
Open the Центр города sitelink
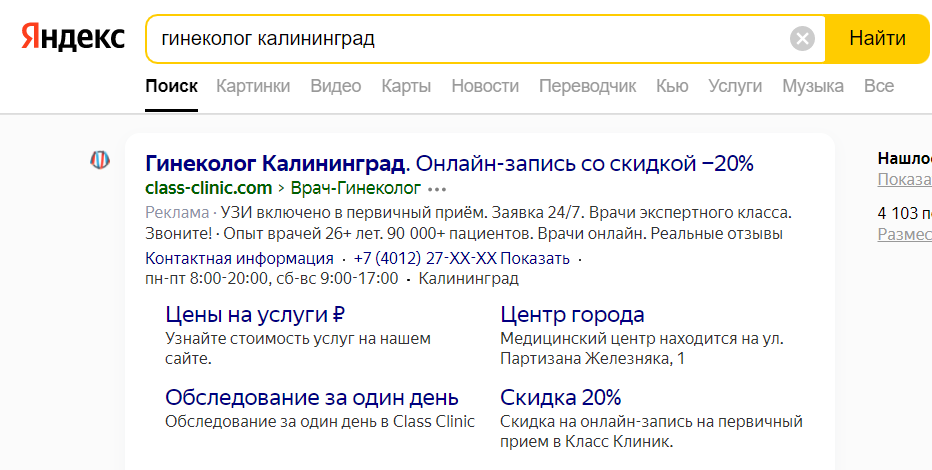(572, 314)
